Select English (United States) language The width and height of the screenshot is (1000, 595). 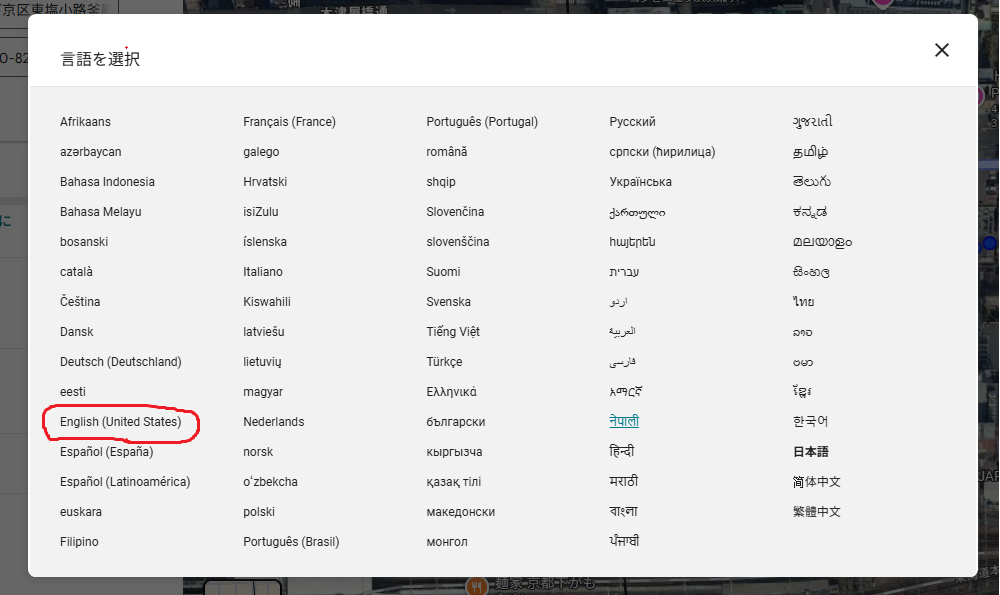coord(121,422)
